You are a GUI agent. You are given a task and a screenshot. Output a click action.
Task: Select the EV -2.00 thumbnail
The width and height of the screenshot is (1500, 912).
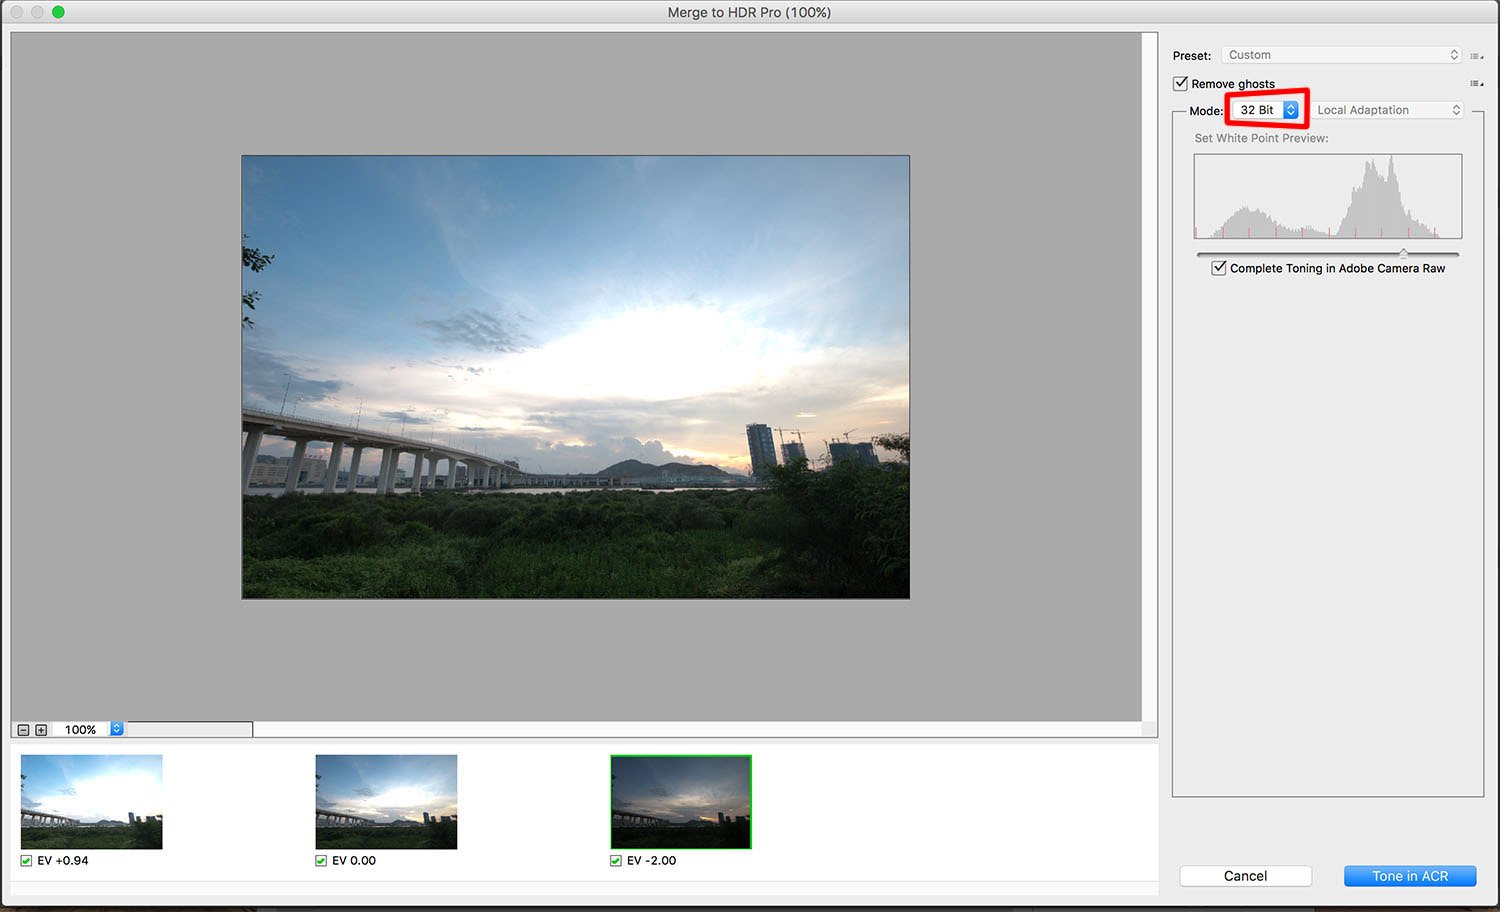click(x=680, y=801)
